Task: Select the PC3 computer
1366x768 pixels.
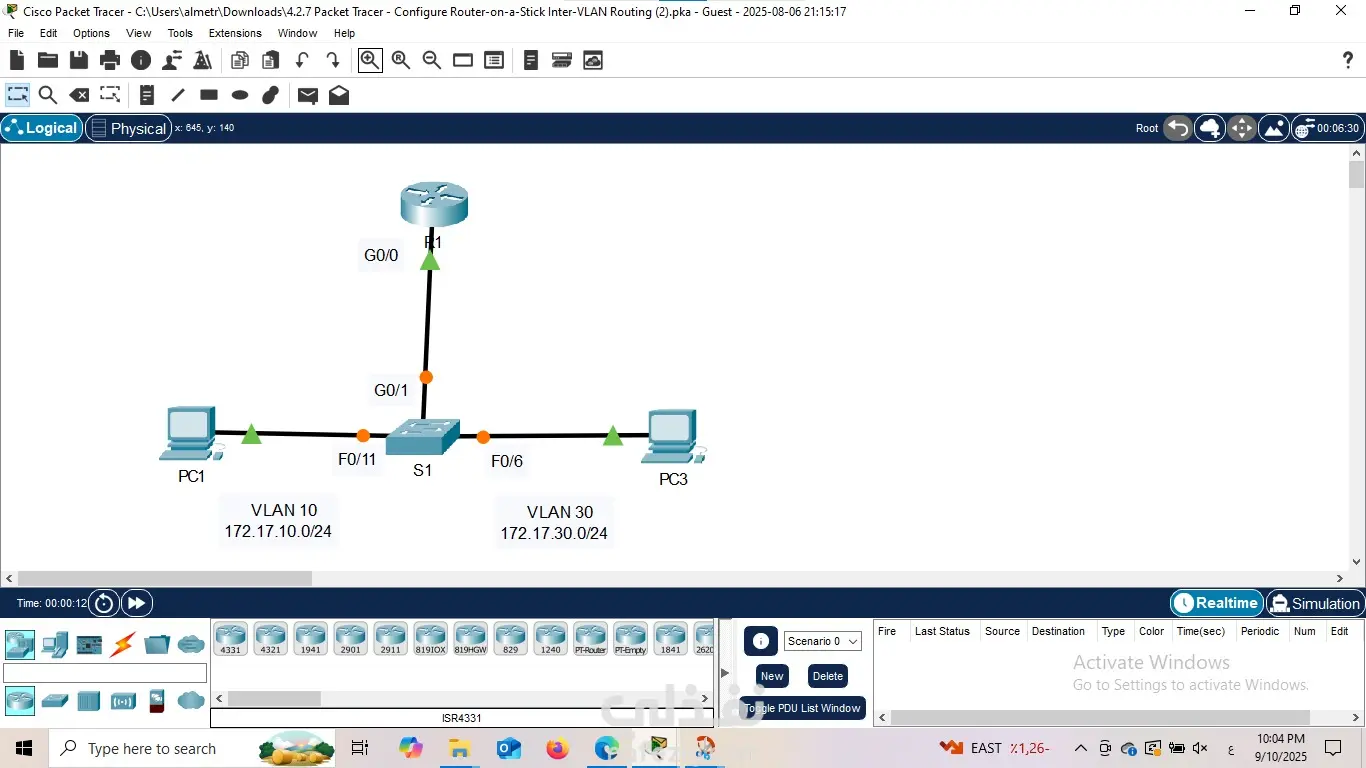Action: coord(673,437)
